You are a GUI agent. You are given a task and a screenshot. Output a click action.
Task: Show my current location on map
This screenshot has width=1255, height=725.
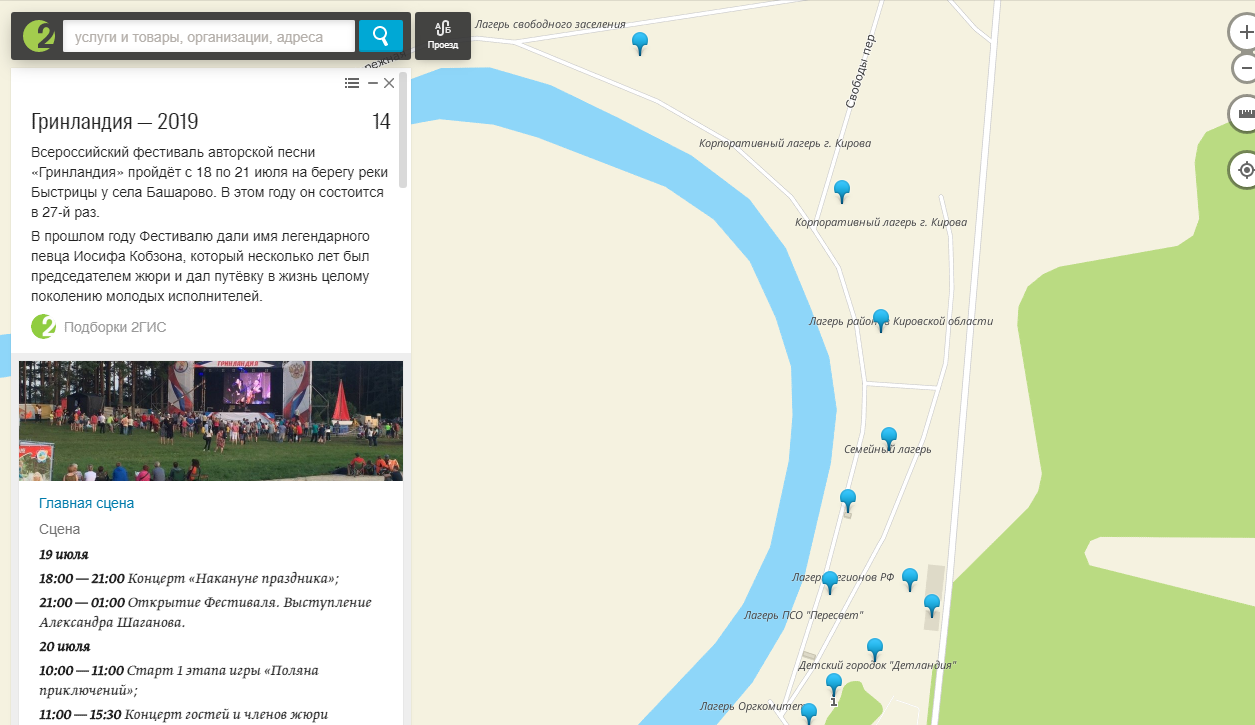(x=1245, y=170)
